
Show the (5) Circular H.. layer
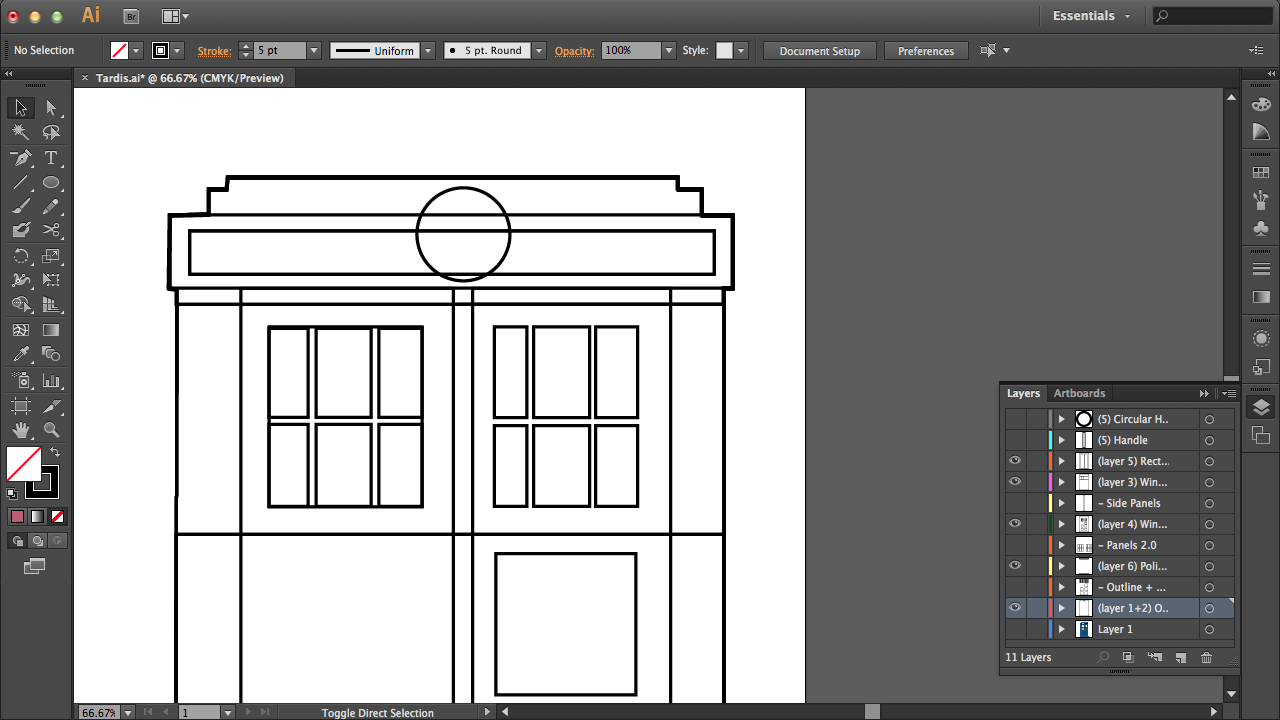point(1015,419)
